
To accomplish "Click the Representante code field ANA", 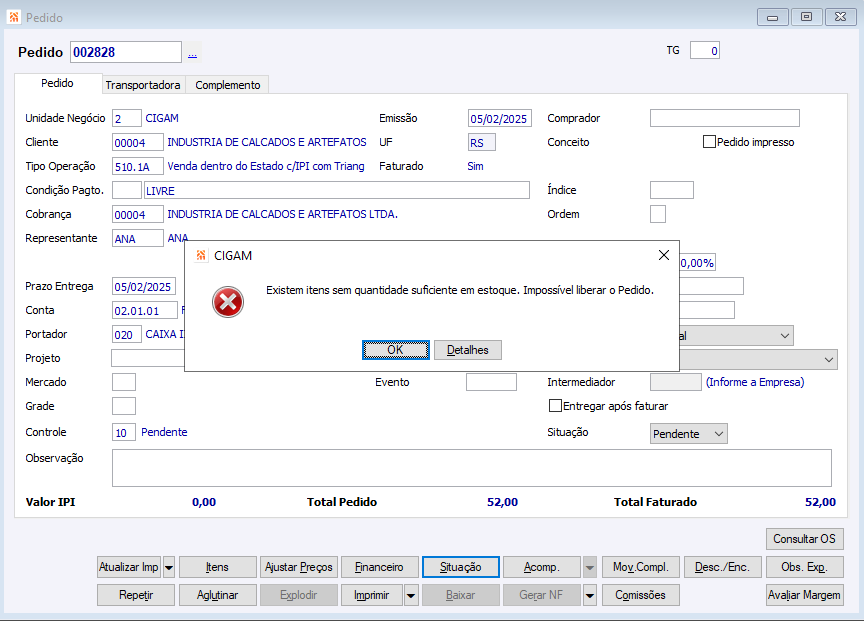I will pos(137,238).
